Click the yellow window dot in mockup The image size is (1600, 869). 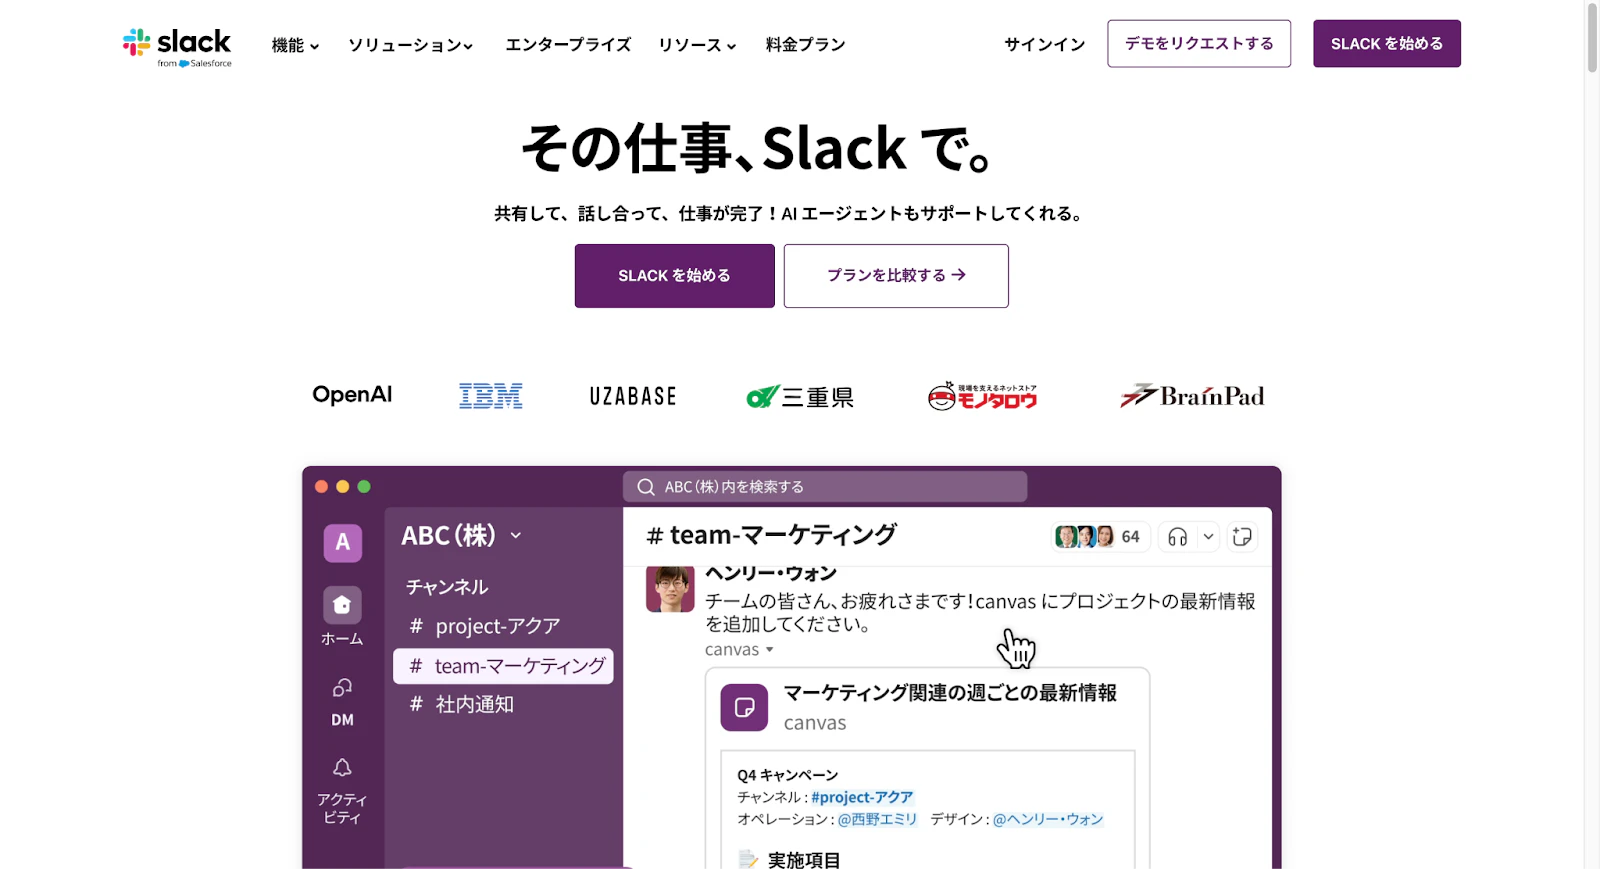point(343,487)
